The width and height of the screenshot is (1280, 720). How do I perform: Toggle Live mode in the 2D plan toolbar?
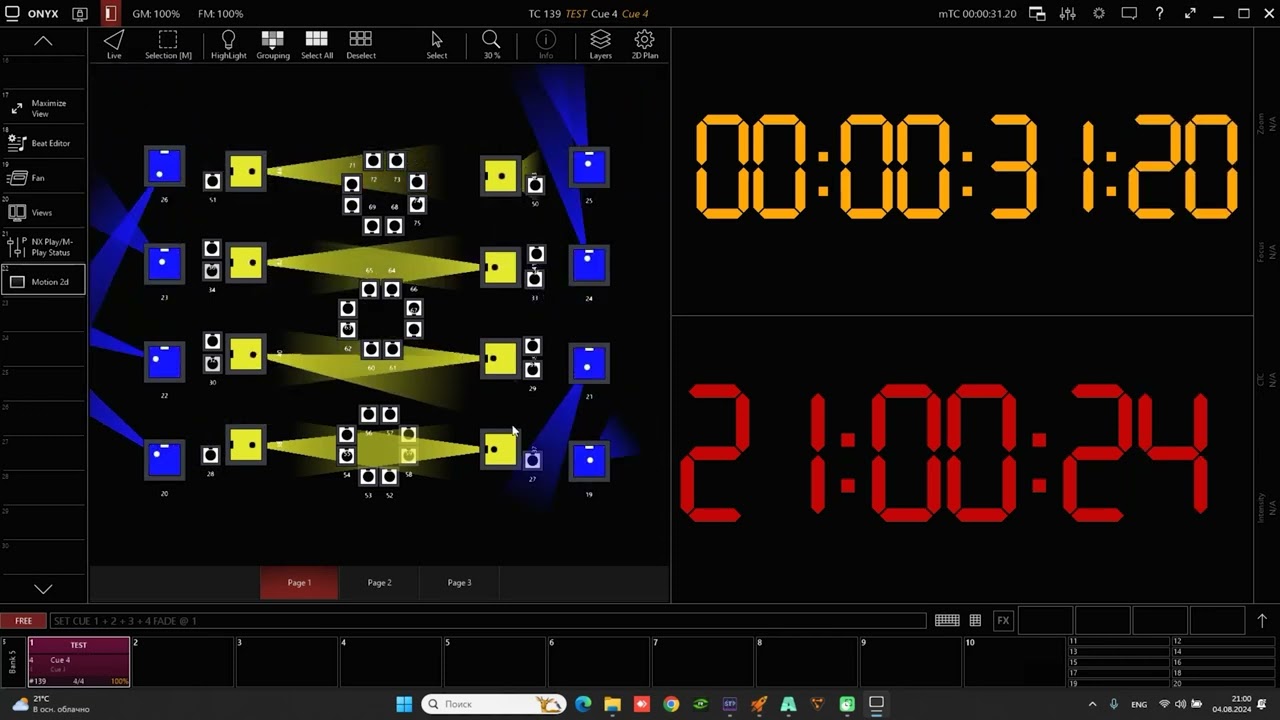[114, 44]
